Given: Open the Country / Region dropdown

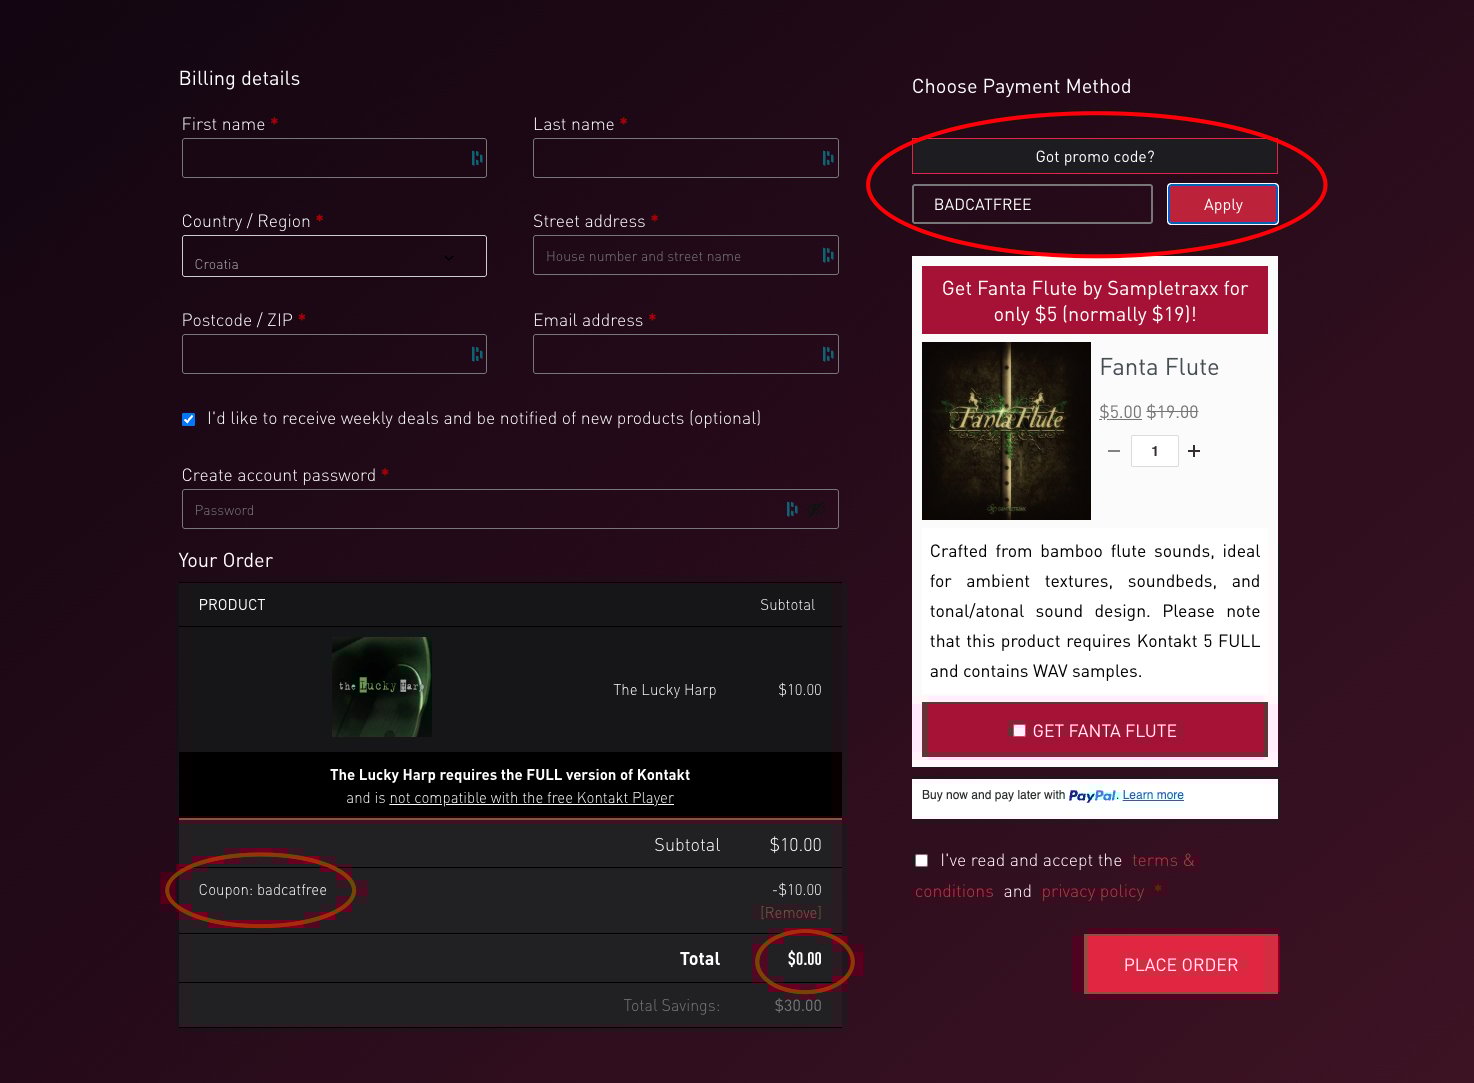Looking at the screenshot, I should tap(334, 256).
